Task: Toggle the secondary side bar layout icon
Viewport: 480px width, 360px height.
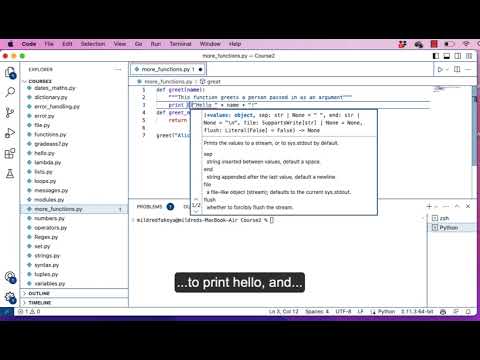Action: (x=458, y=56)
